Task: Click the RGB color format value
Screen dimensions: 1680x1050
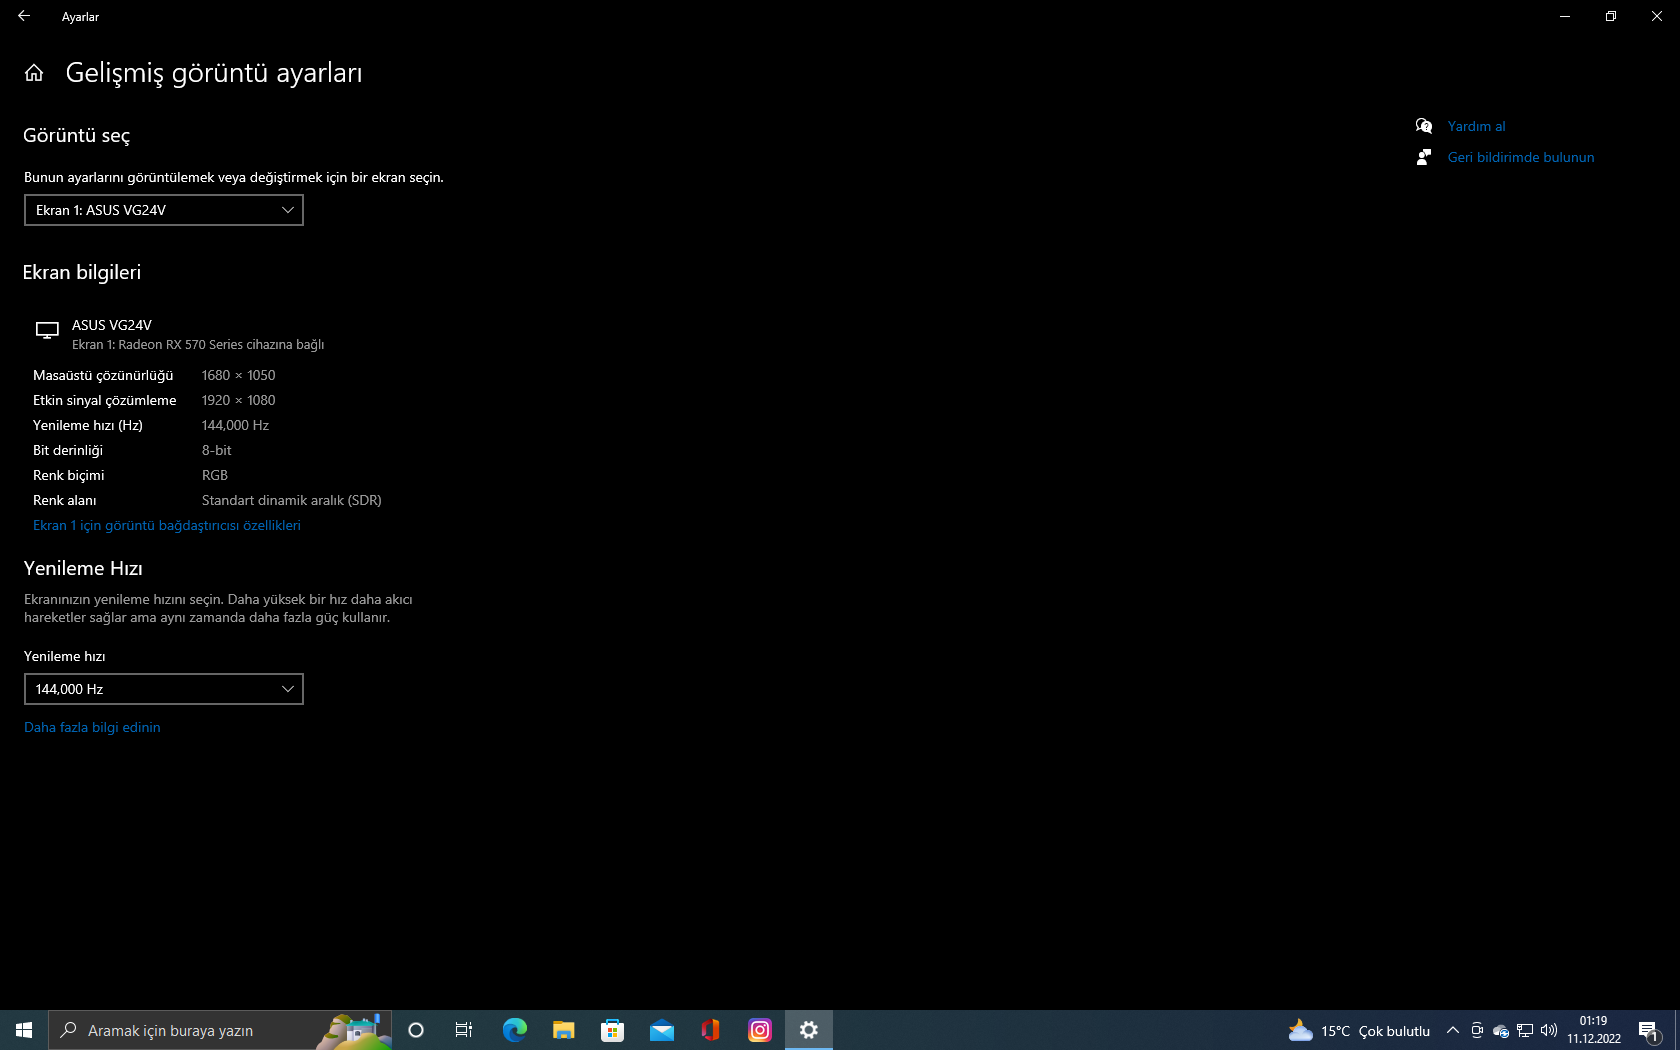Action: coord(215,475)
